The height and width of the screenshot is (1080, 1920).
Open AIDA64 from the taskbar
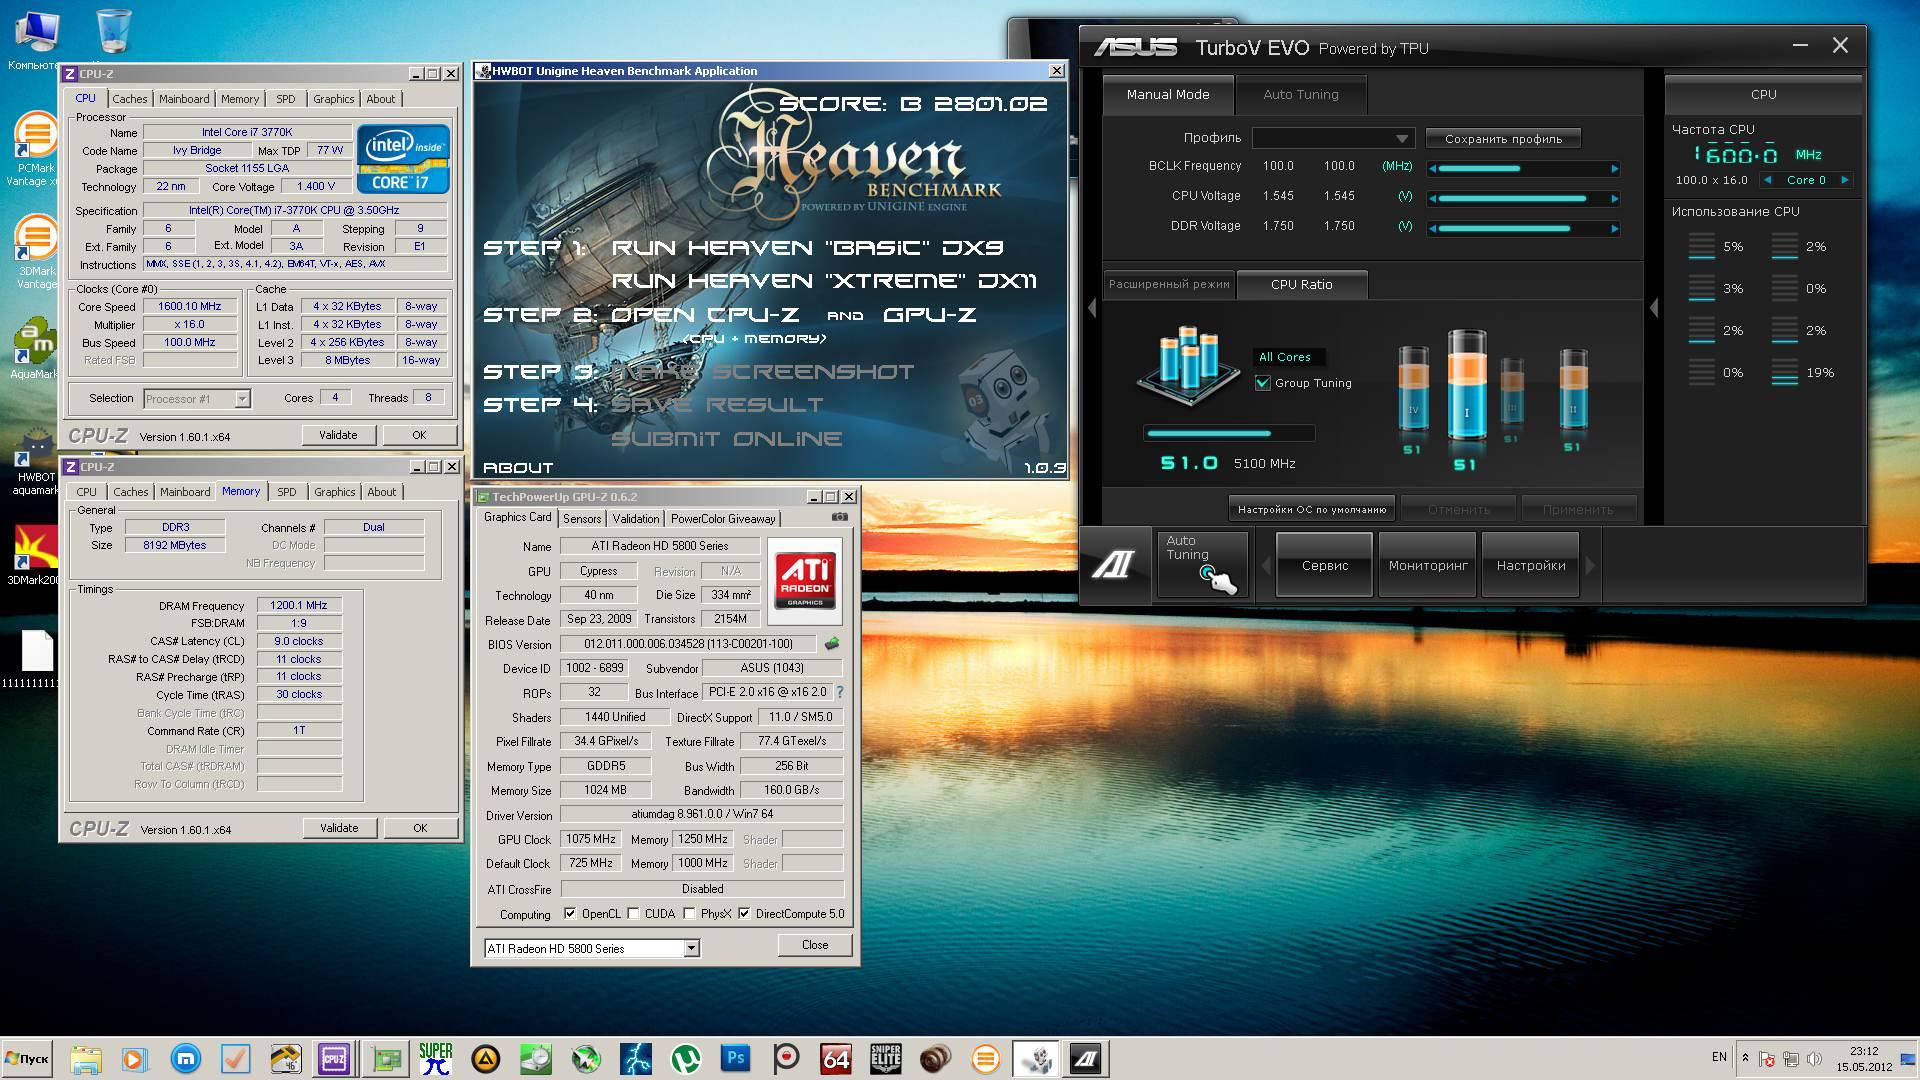(835, 1059)
